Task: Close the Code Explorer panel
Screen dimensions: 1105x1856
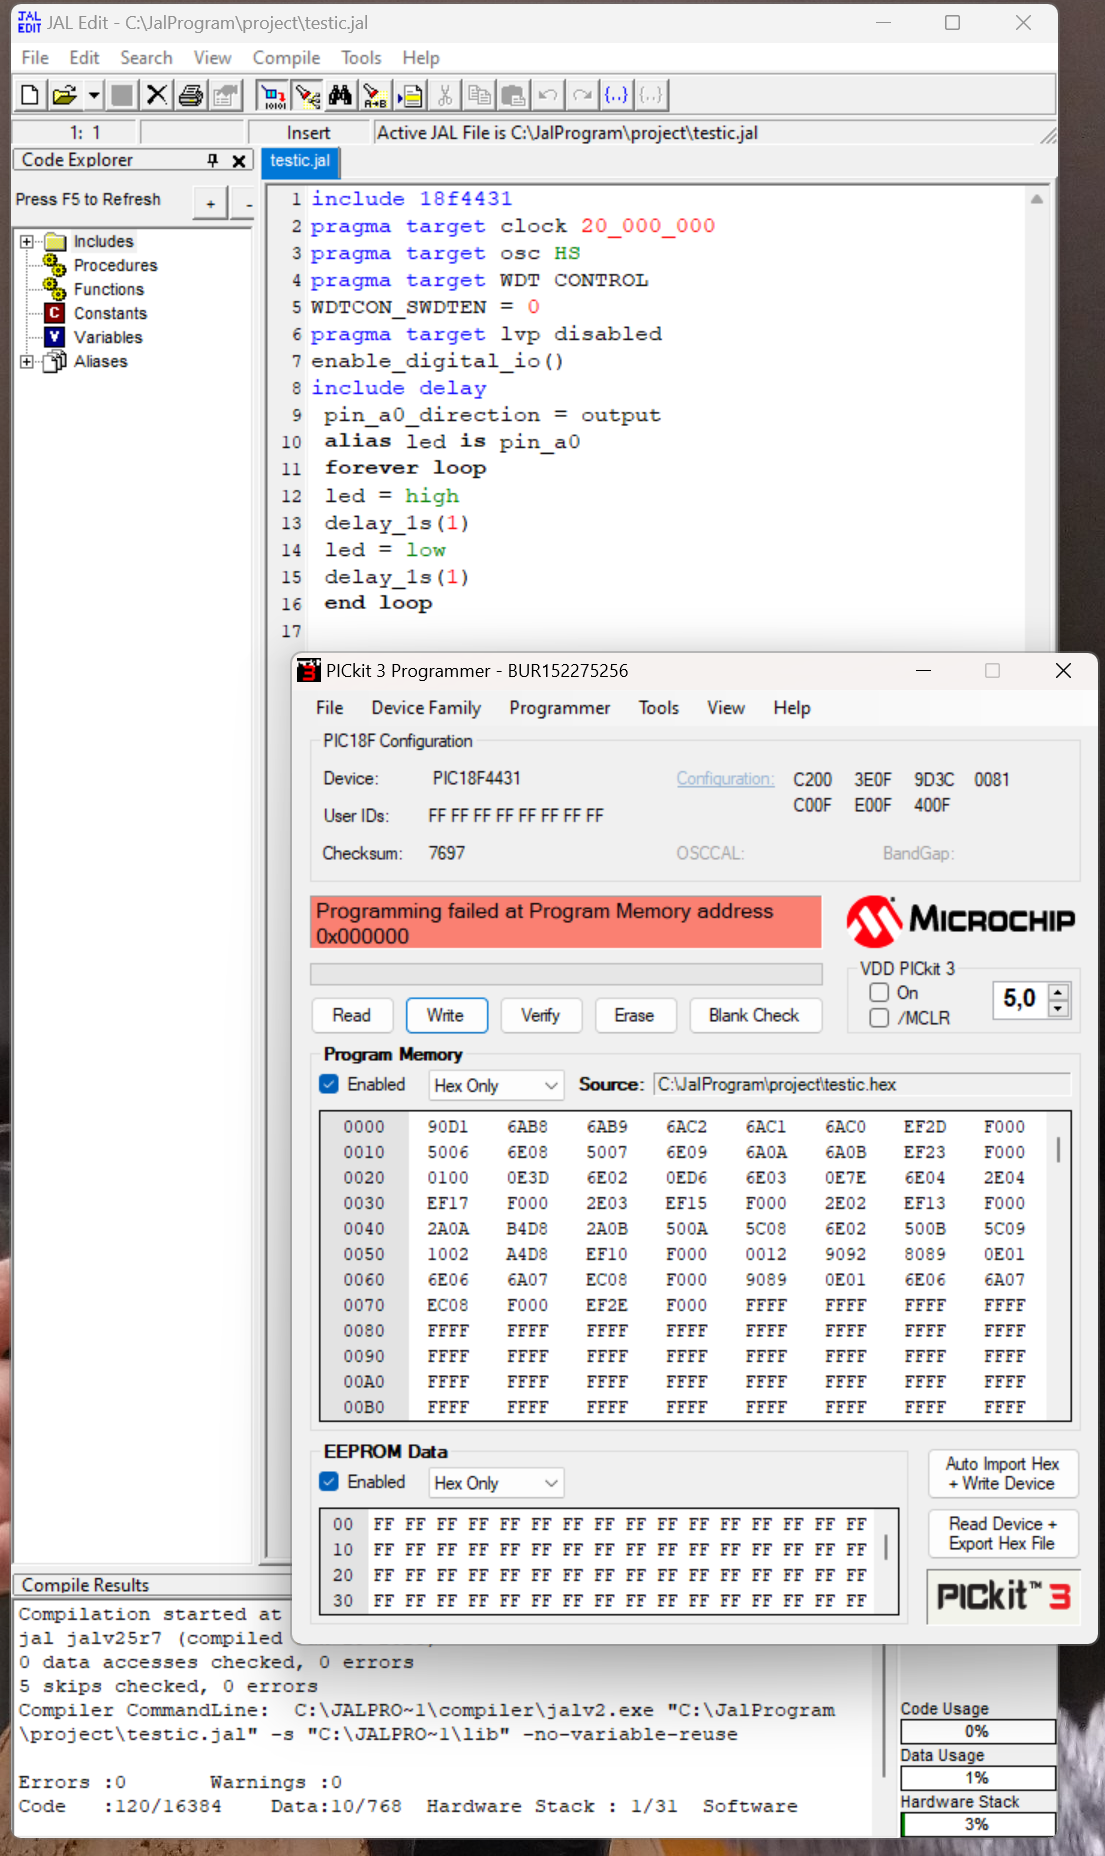Action: point(239,160)
